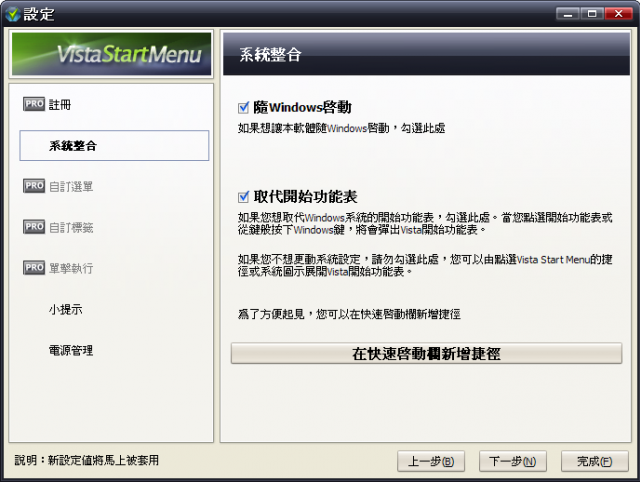Maximize the 設定 window
The height and width of the screenshot is (482, 640).
pyautogui.click(x=592, y=14)
